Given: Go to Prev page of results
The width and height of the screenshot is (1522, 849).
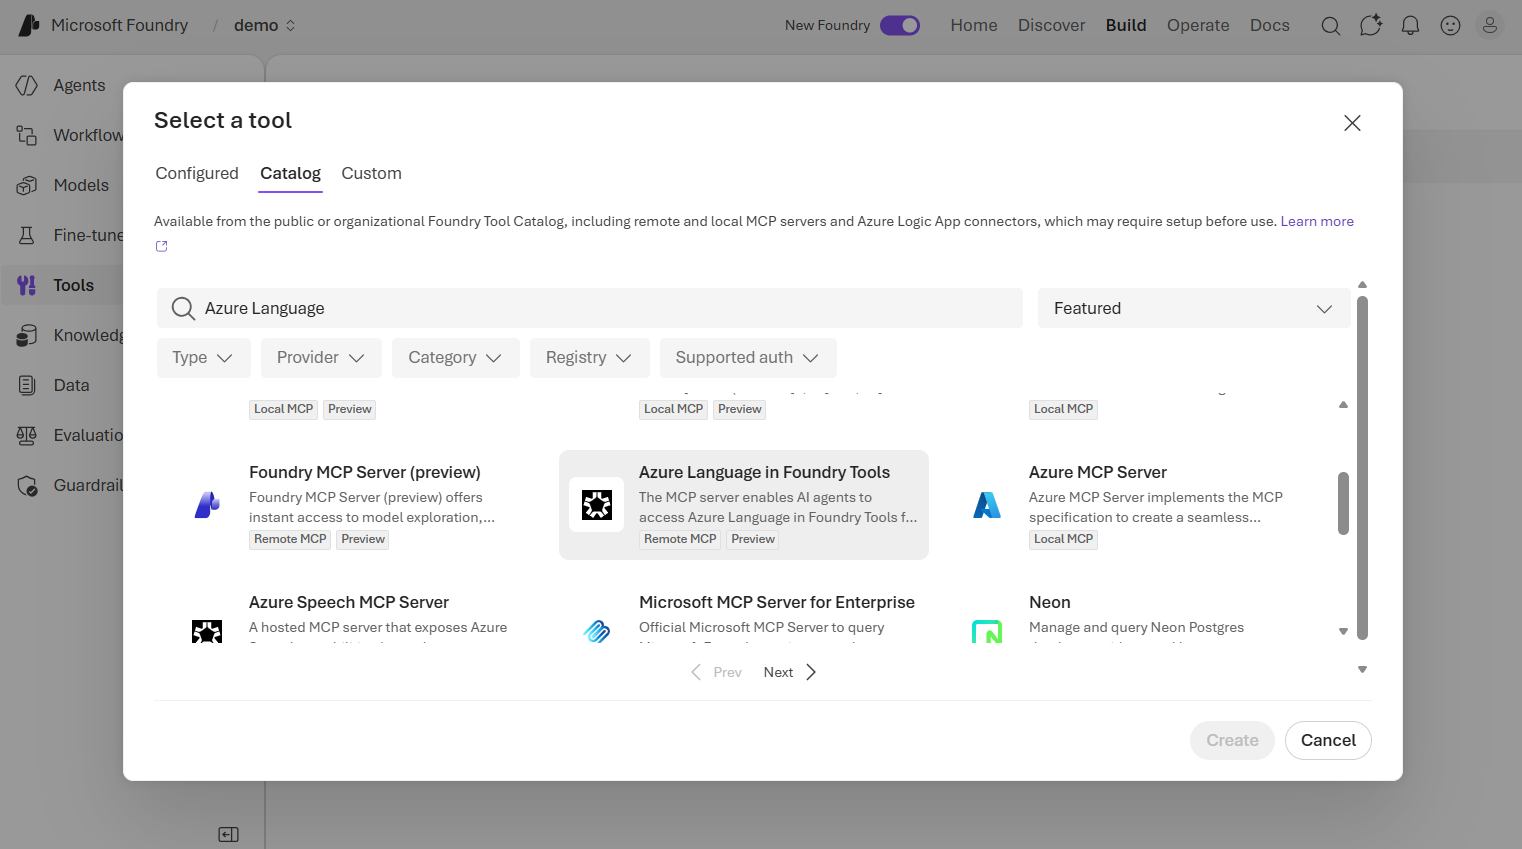Looking at the screenshot, I should pos(716,672).
